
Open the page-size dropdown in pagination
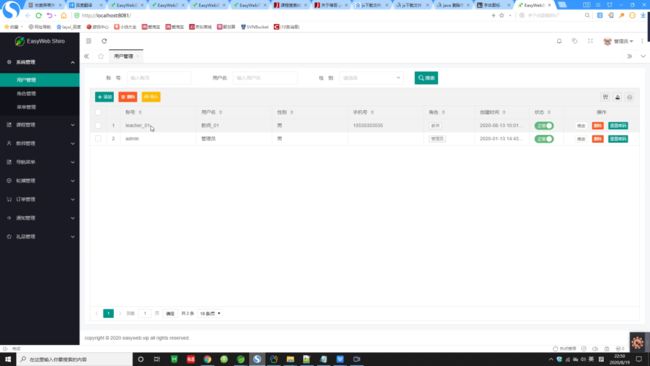210,313
